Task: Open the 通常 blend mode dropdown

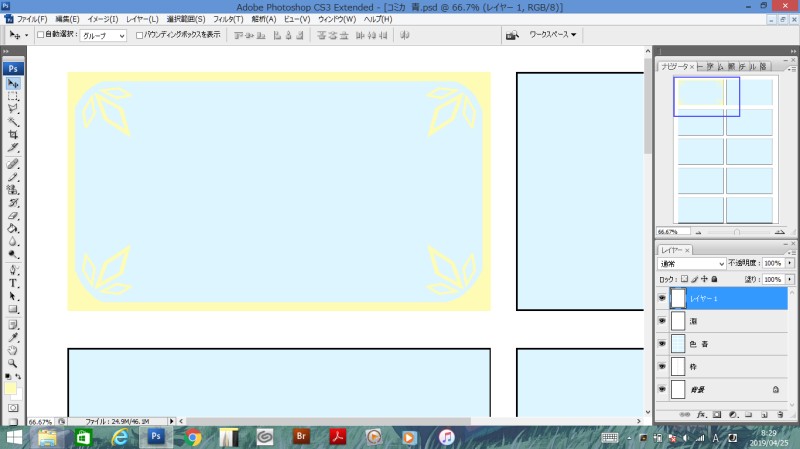Action: (x=691, y=263)
